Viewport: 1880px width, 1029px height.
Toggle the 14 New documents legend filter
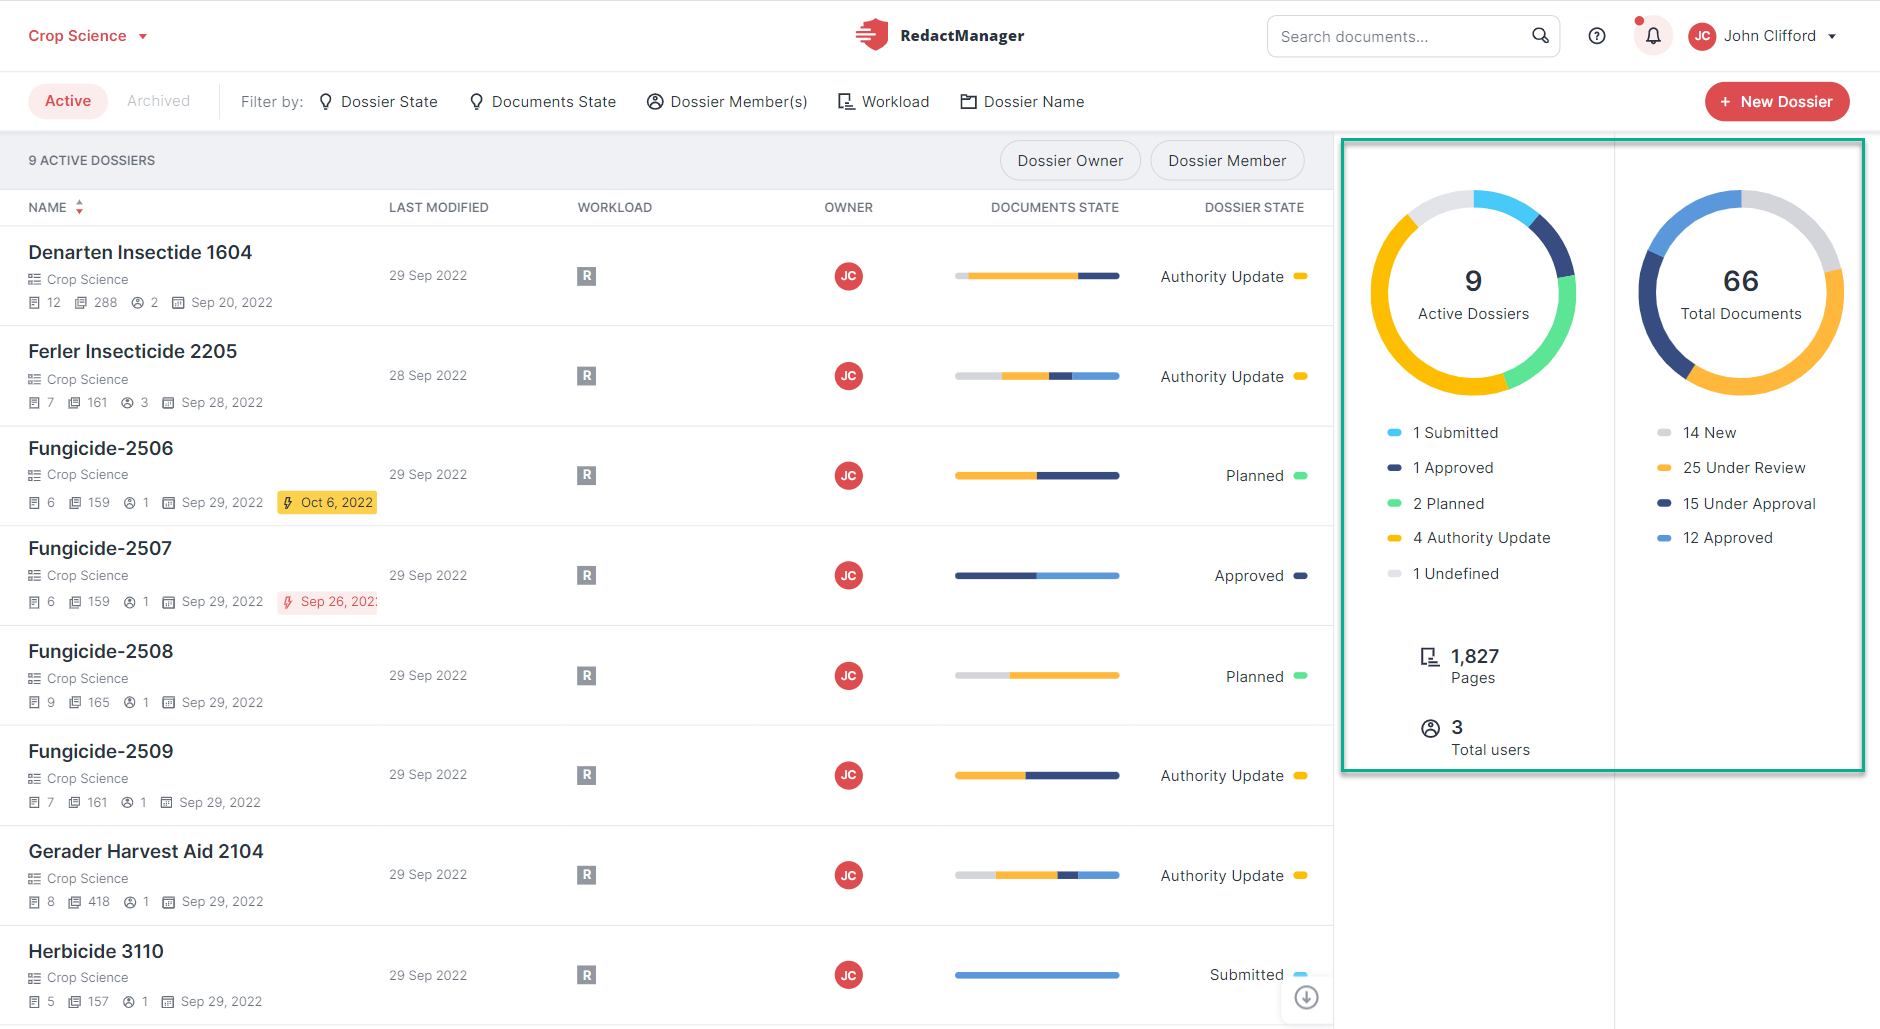[x=1697, y=433]
